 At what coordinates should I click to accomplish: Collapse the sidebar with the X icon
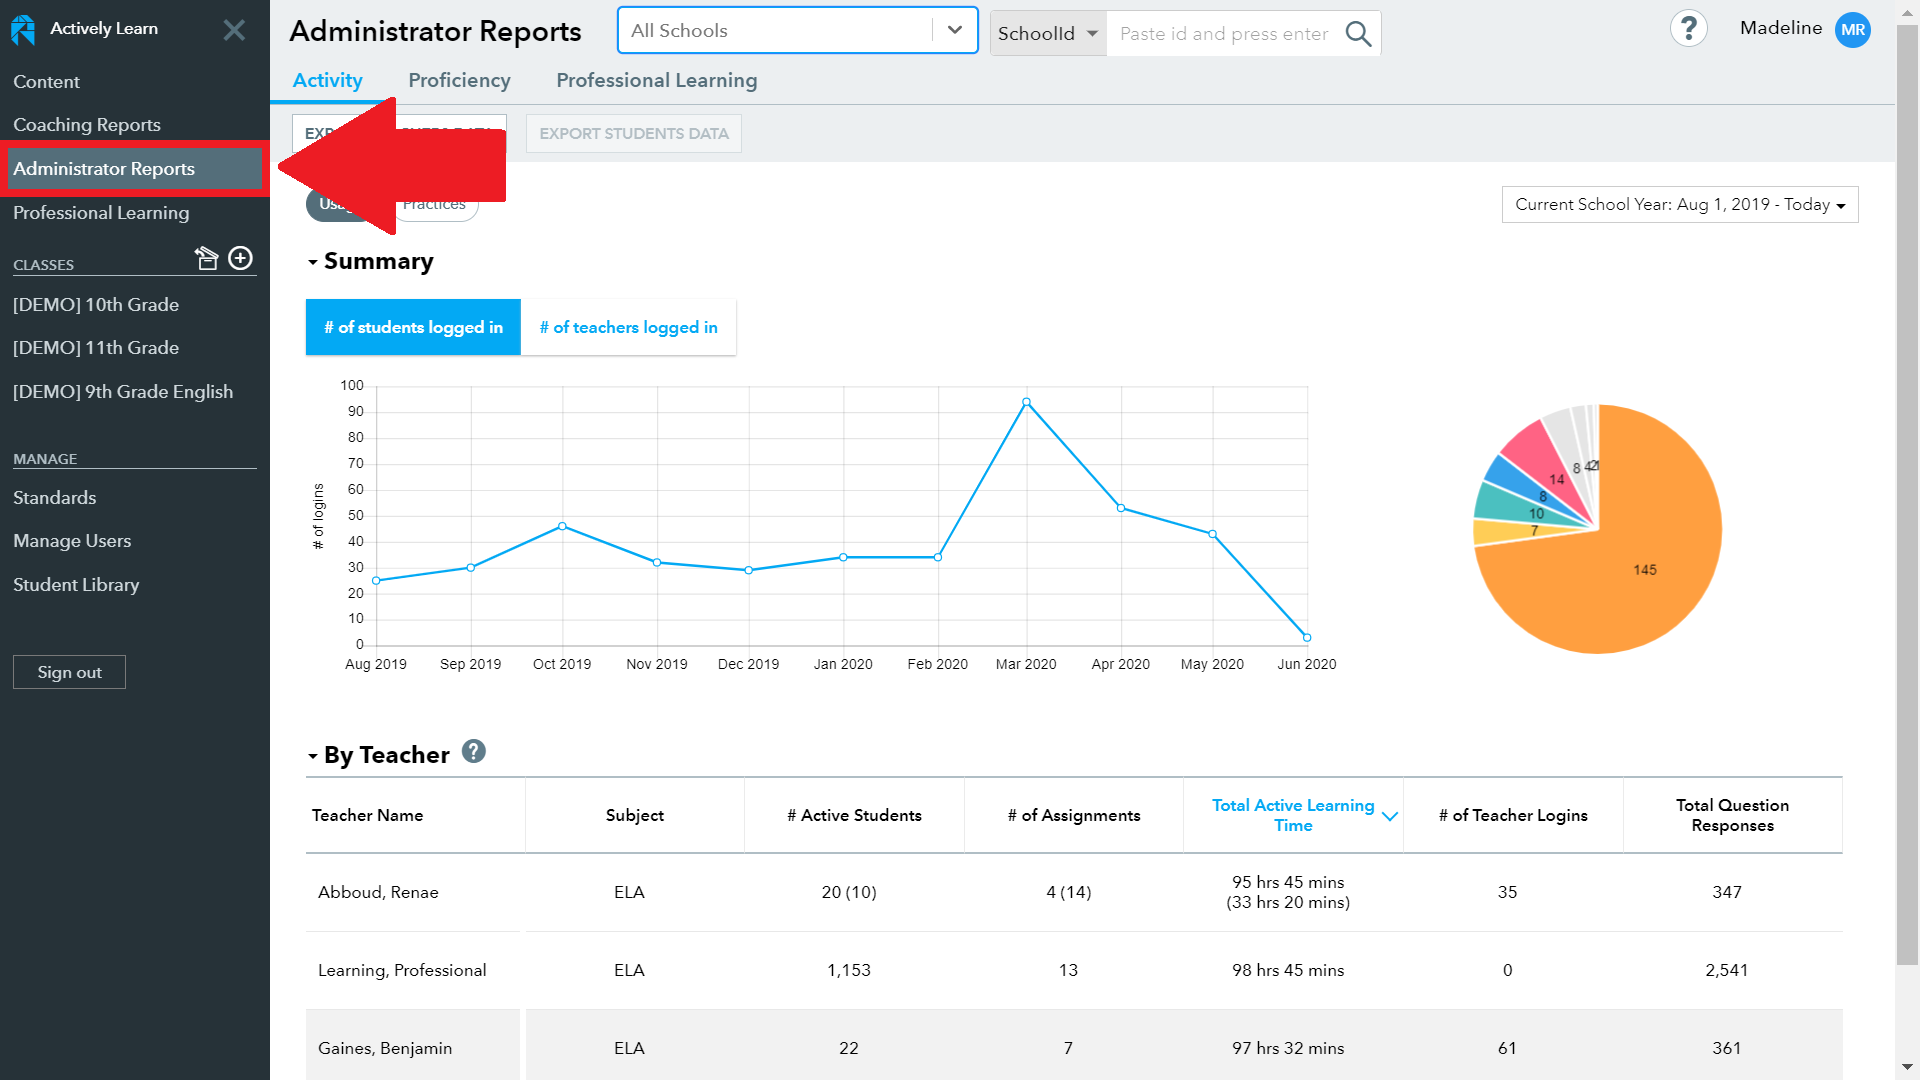click(x=234, y=29)
